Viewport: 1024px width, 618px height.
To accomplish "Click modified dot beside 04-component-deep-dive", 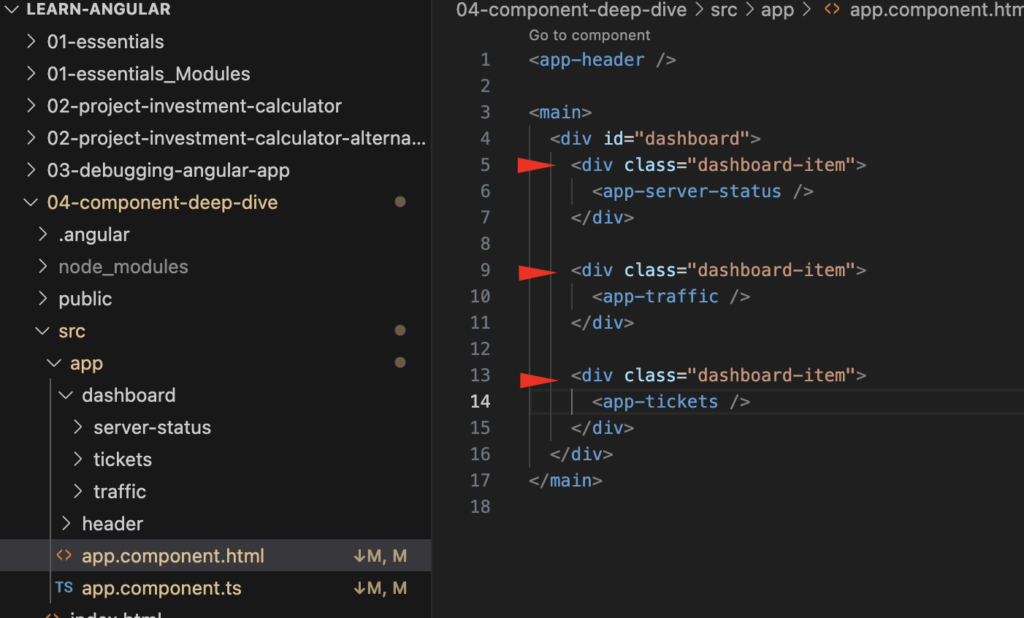I will (400, 202).
